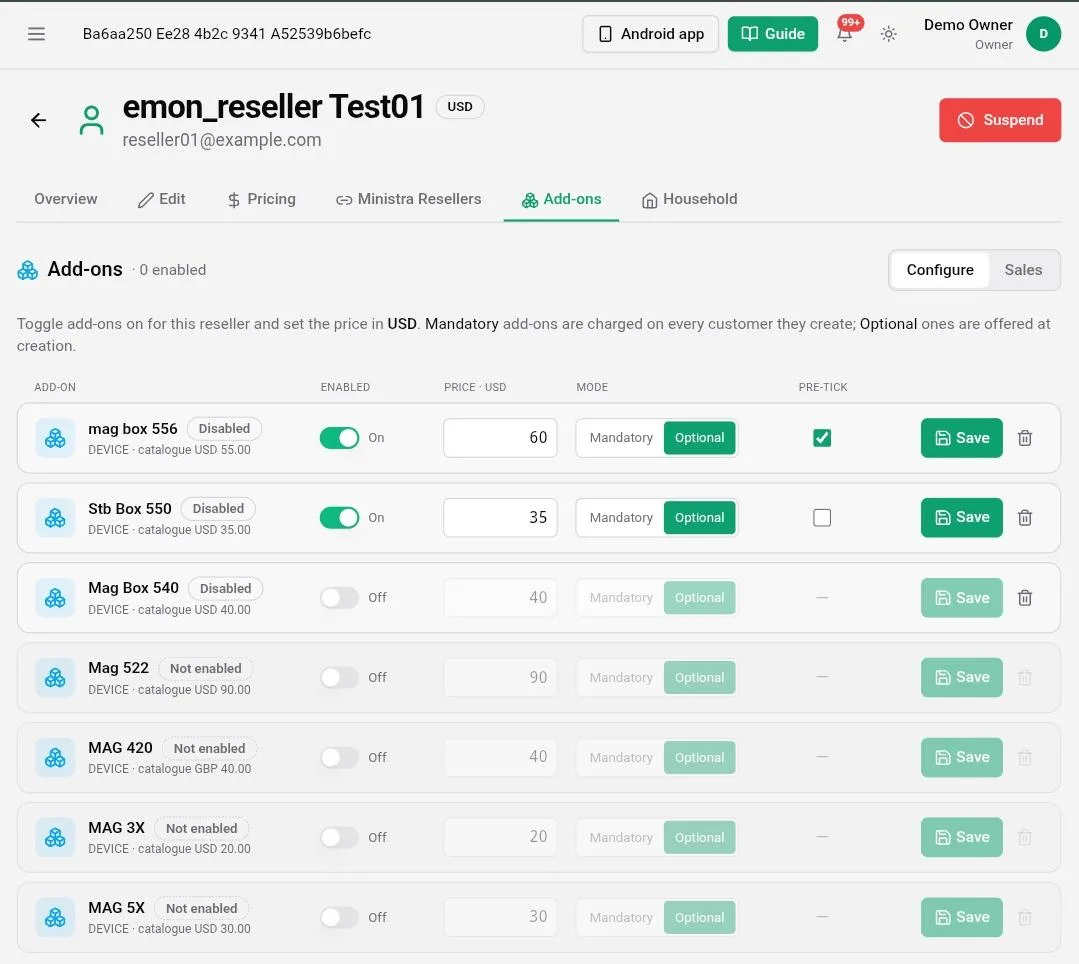Switch to the Sales view

pyautogui.click(x=1023, y=270)
